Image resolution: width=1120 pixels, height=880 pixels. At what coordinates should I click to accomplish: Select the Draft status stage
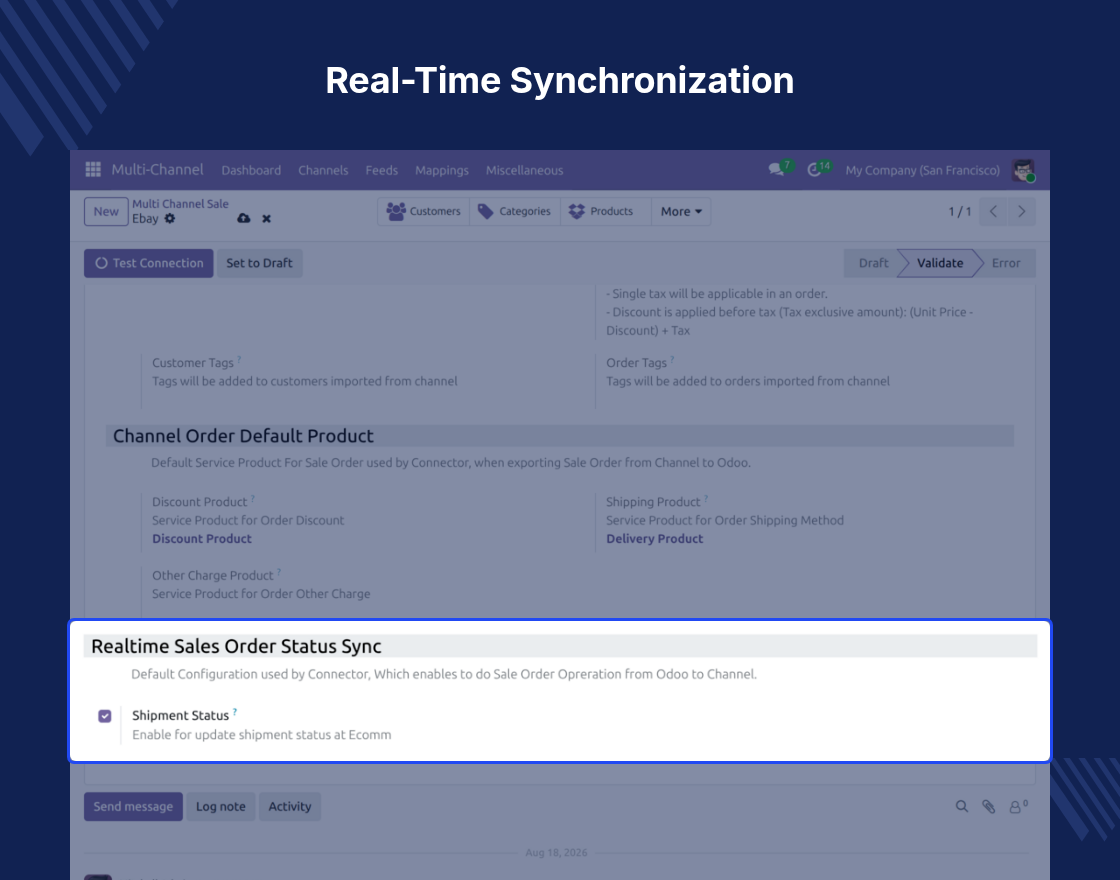tap(873, 263)
